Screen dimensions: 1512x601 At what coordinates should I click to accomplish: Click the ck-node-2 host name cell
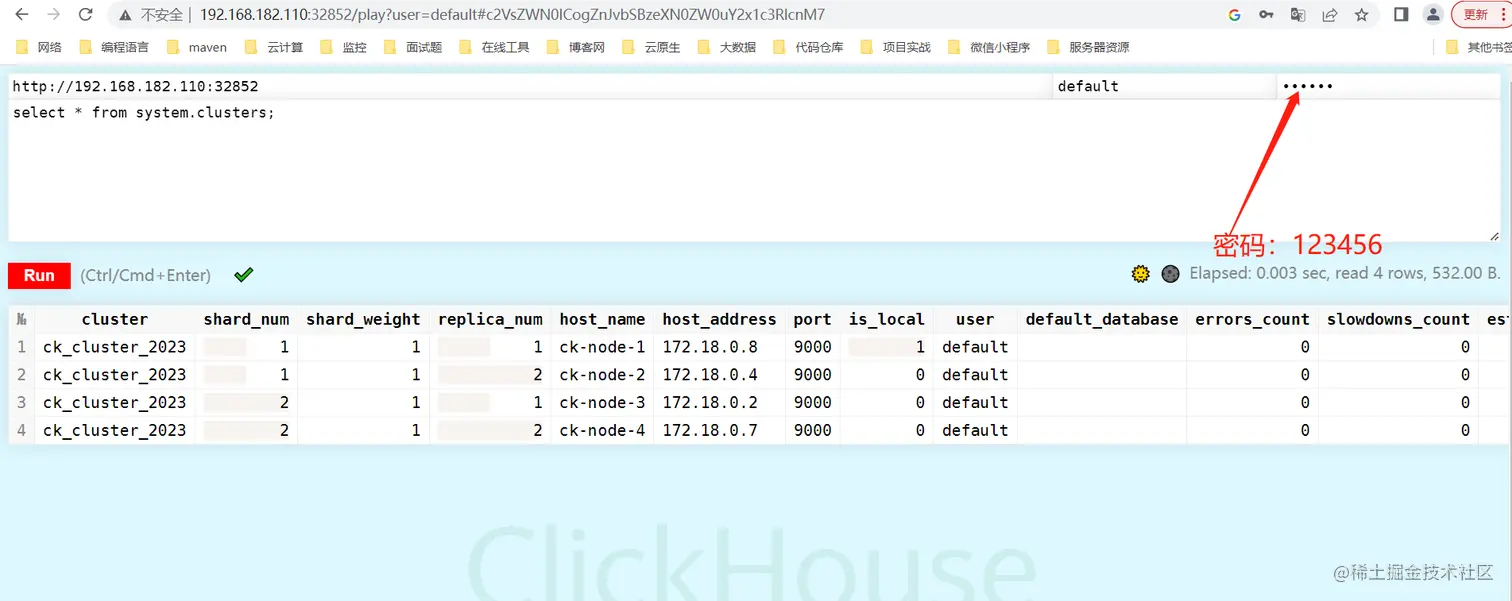pos(602,375)
